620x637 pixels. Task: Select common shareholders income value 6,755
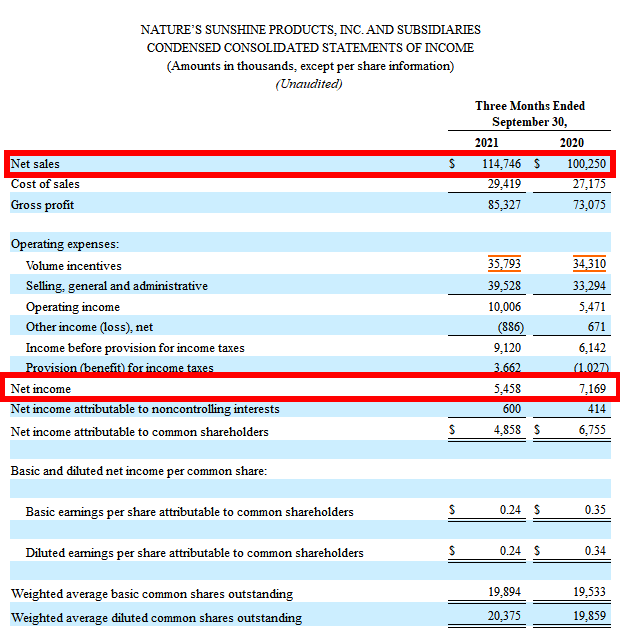[592, 430]
